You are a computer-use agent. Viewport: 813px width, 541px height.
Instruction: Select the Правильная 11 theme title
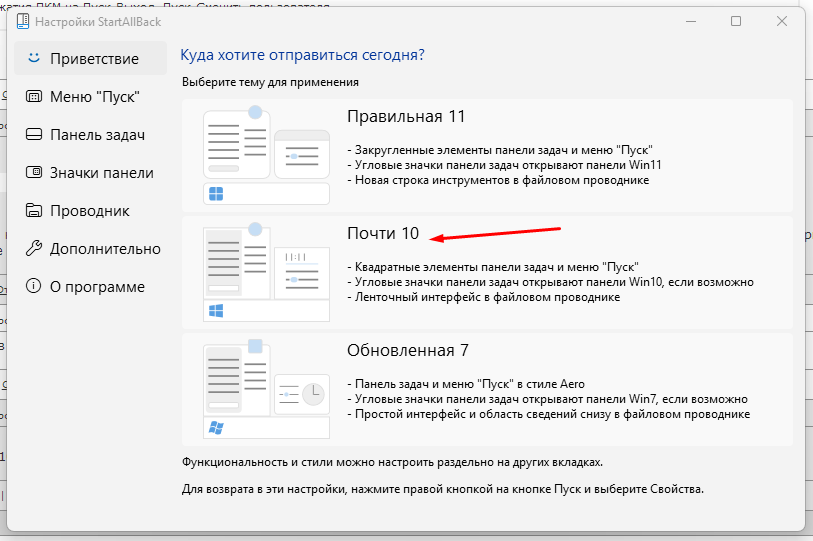[406, 116]
